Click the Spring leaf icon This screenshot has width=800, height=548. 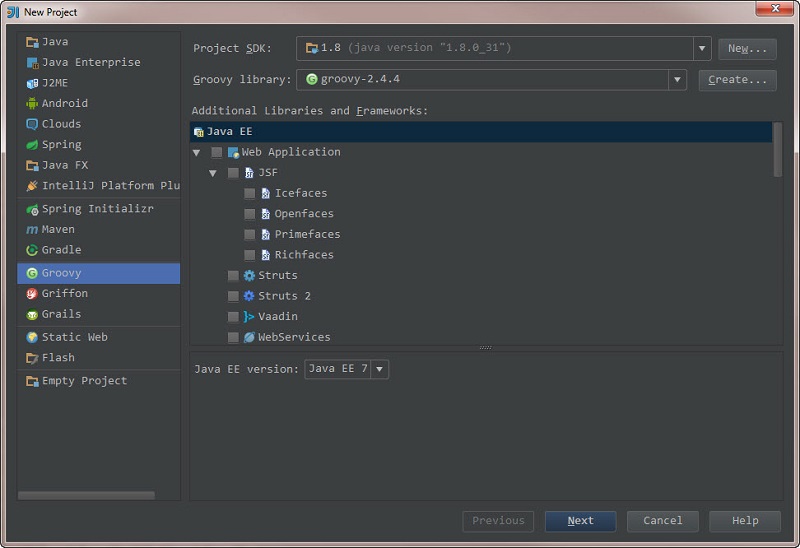point(32,145)
